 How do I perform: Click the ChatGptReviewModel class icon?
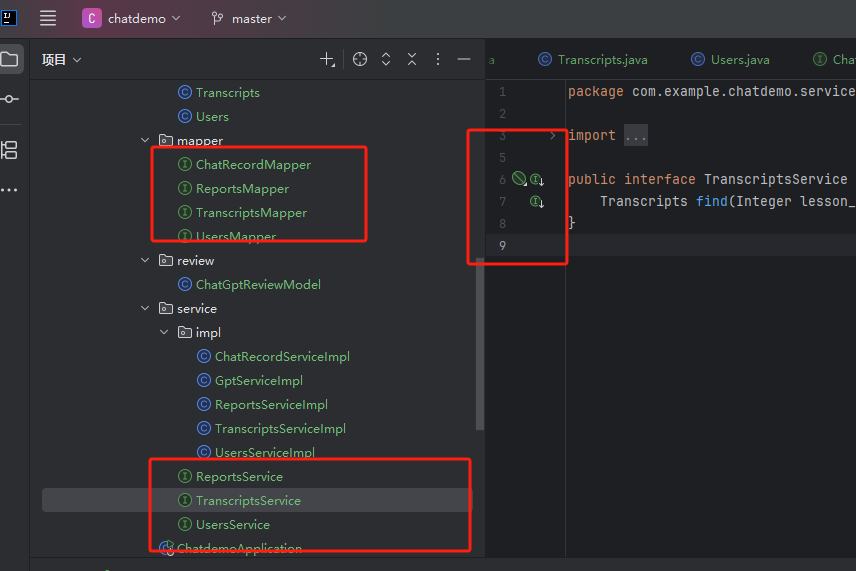[x=185, y=284]
